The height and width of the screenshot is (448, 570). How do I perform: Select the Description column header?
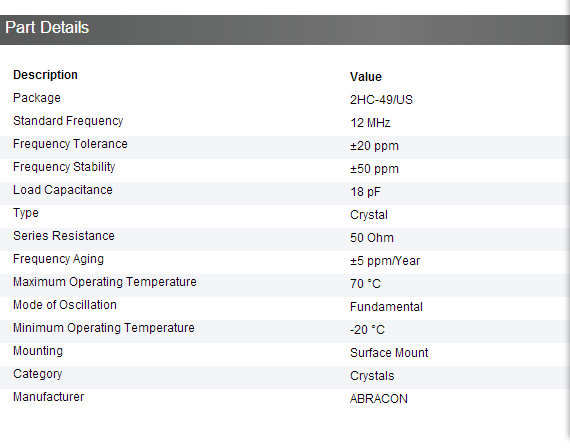pos(45,75)
